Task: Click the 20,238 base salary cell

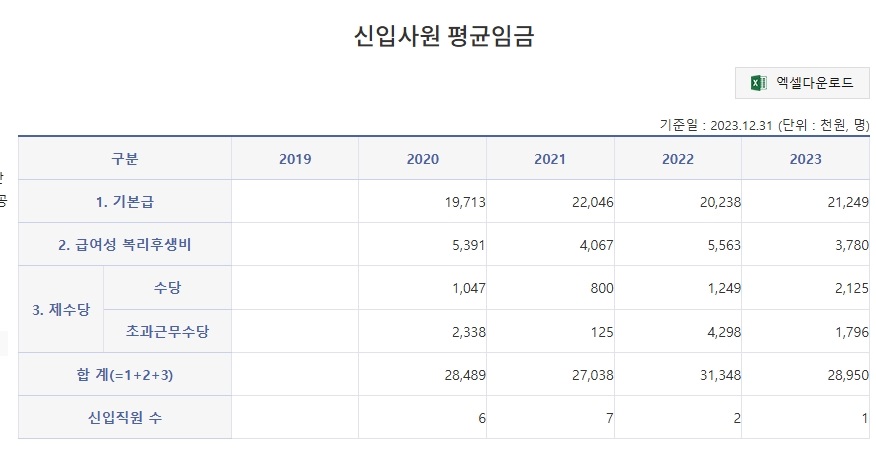Action: 678,201
